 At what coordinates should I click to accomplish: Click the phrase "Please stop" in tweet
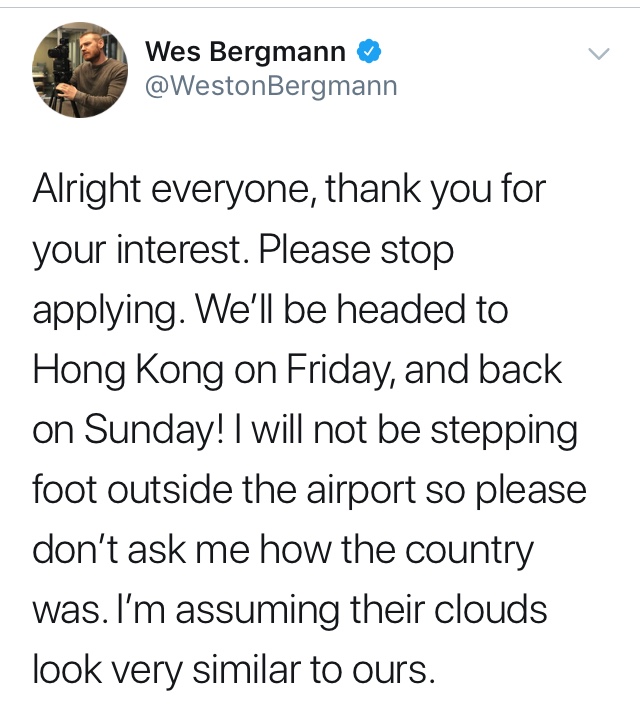[x=356, y=250]
